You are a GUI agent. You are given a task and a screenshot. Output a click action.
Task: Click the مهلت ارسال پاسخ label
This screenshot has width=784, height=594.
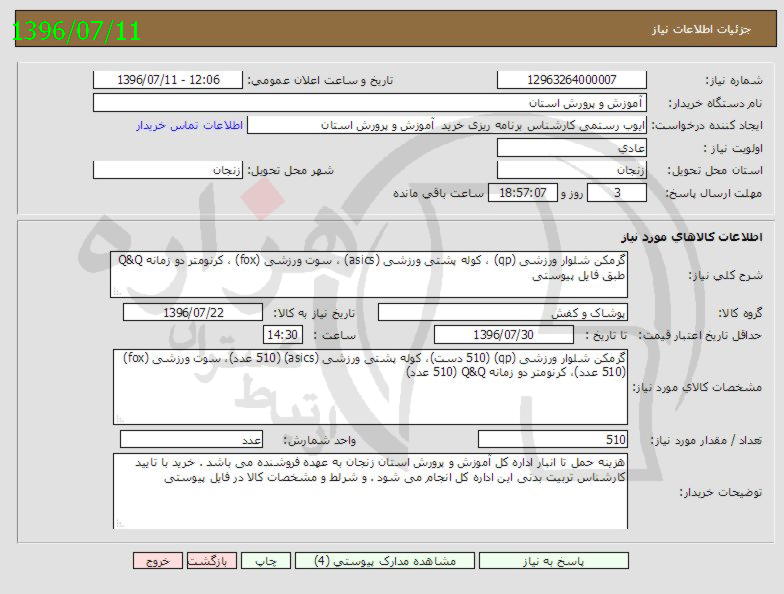pos(714,194)
